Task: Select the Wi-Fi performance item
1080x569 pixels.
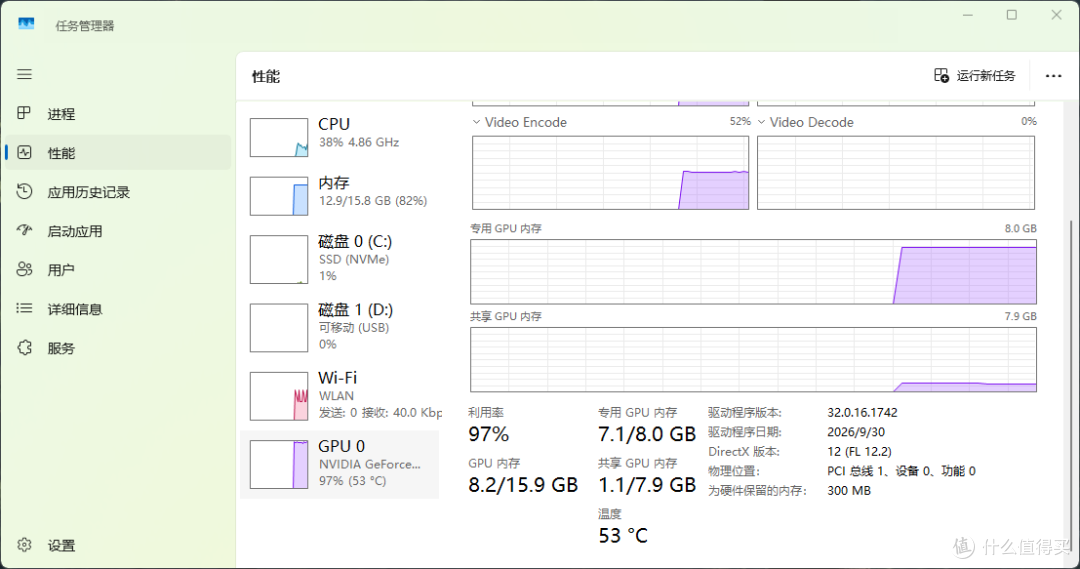Action: point(340,395)
